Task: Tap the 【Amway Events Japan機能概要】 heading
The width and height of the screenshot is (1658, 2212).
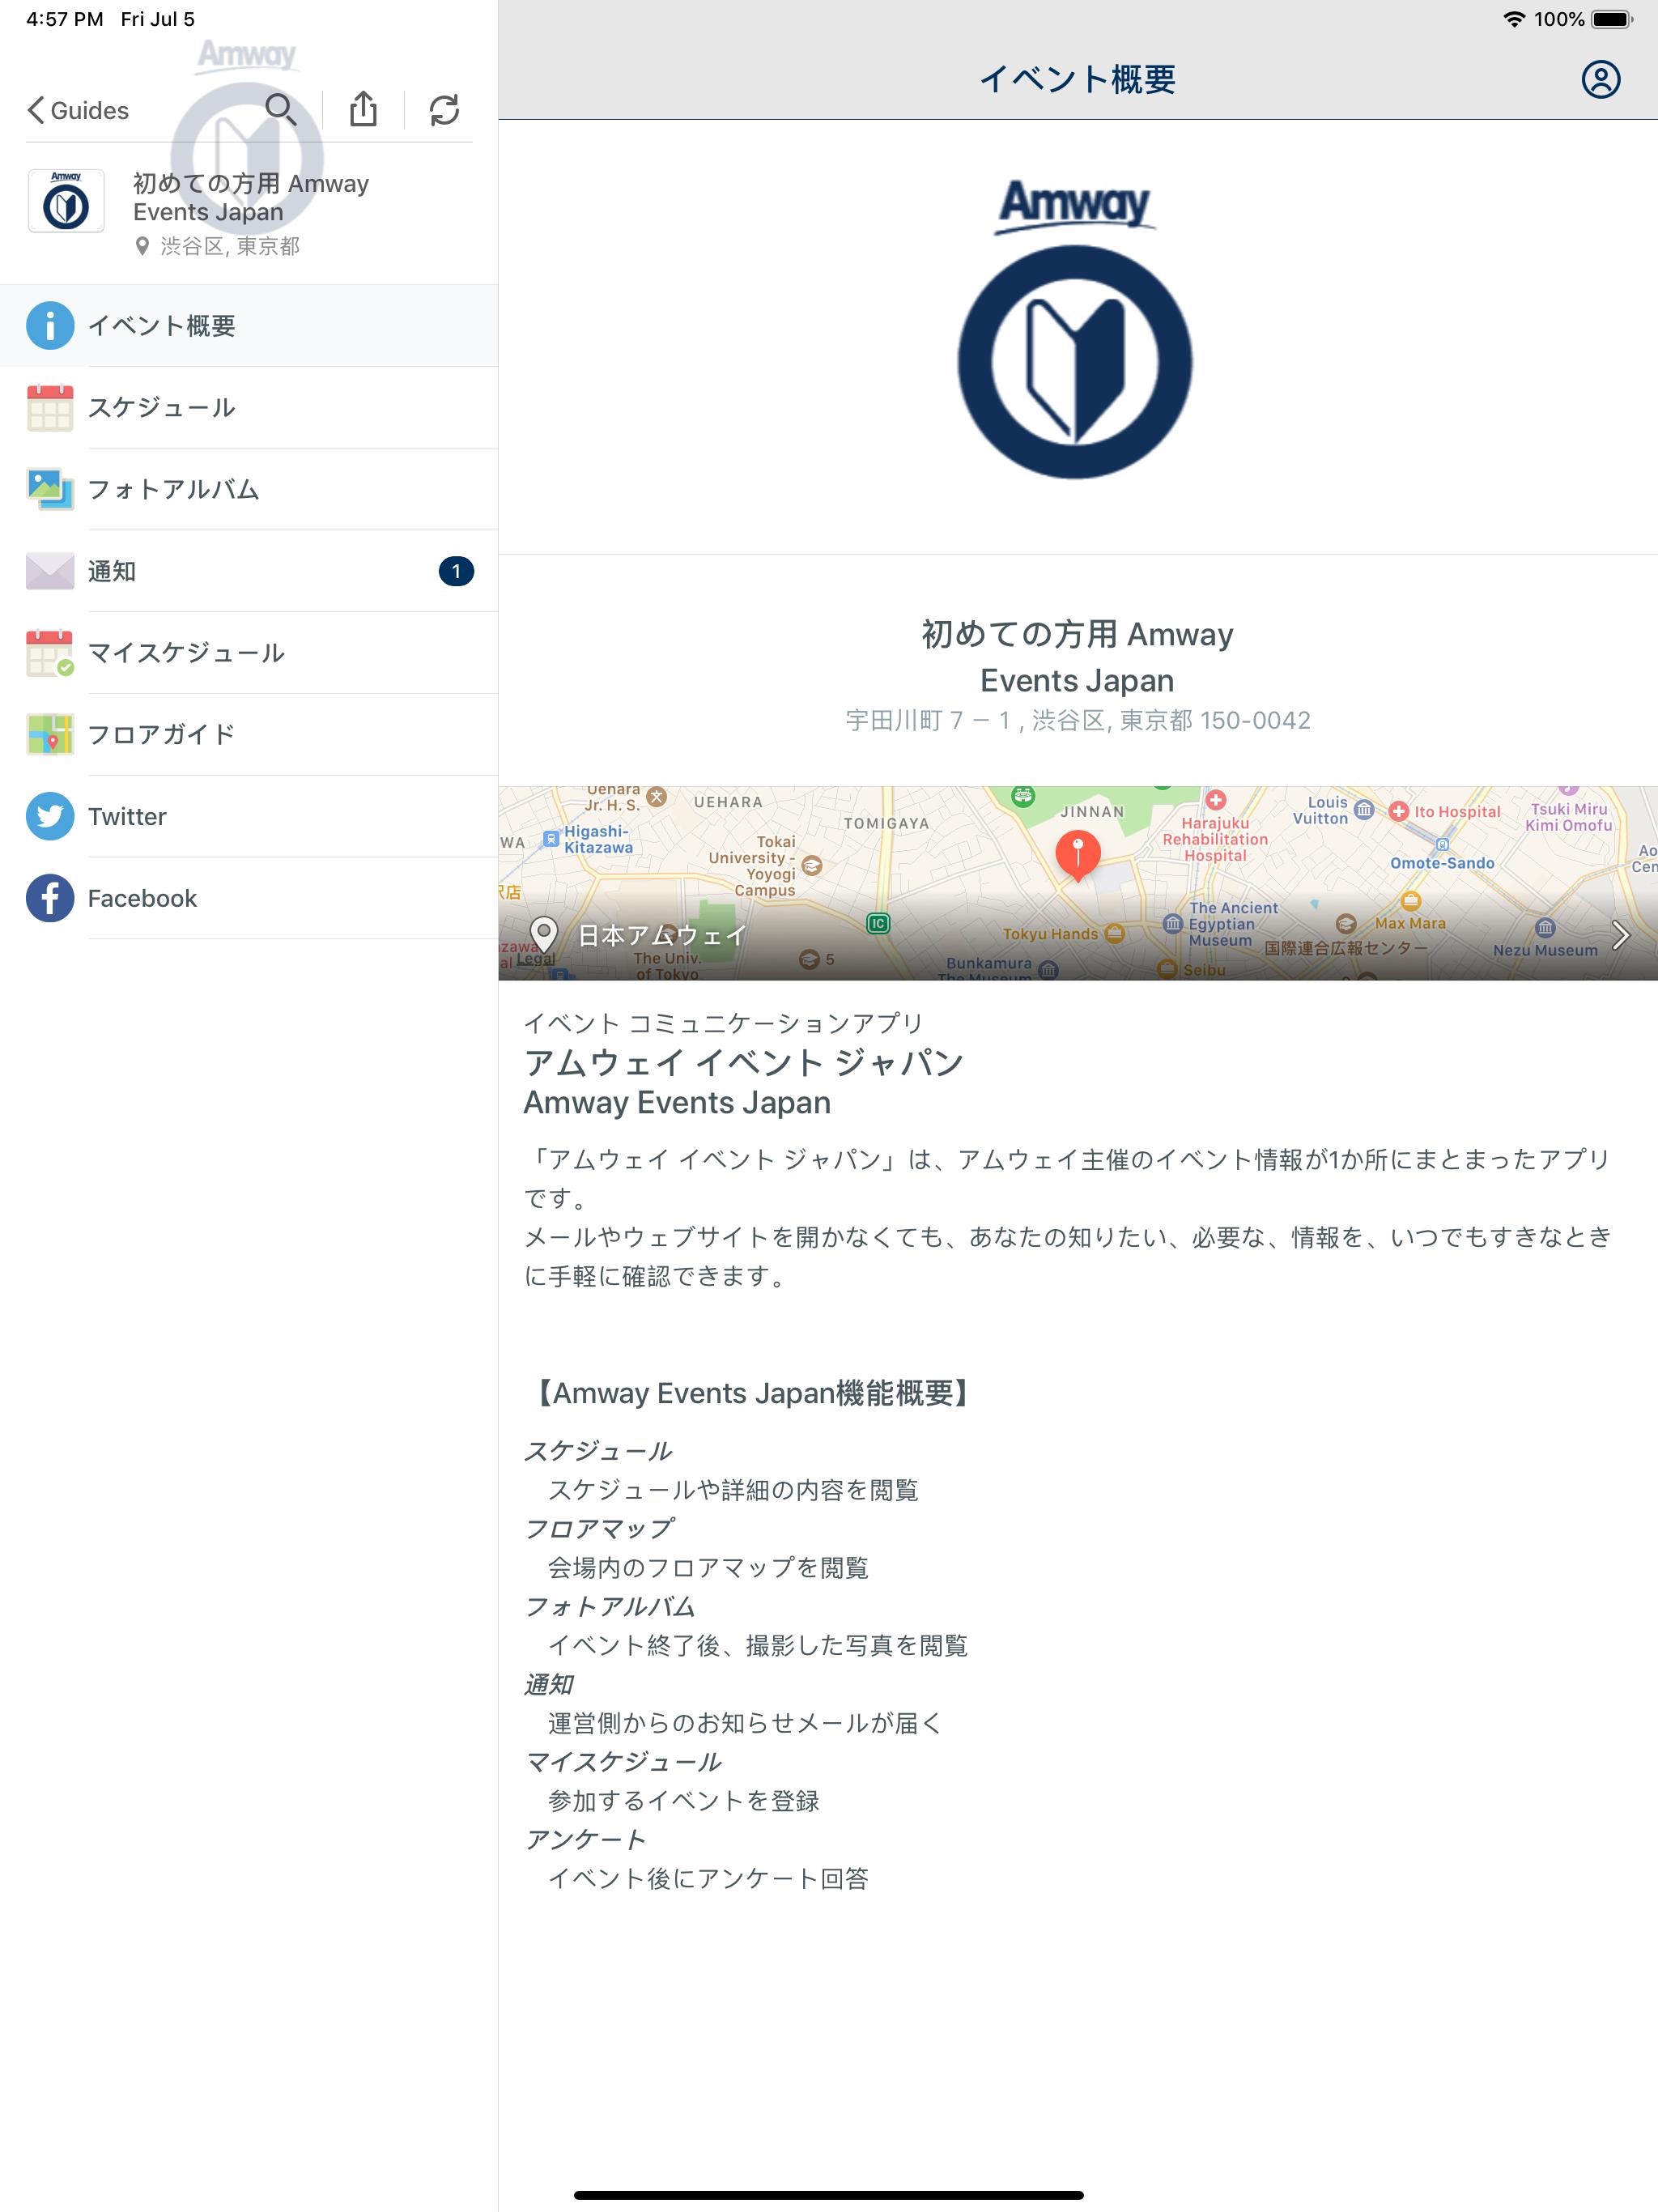Action: (752, 1394)
